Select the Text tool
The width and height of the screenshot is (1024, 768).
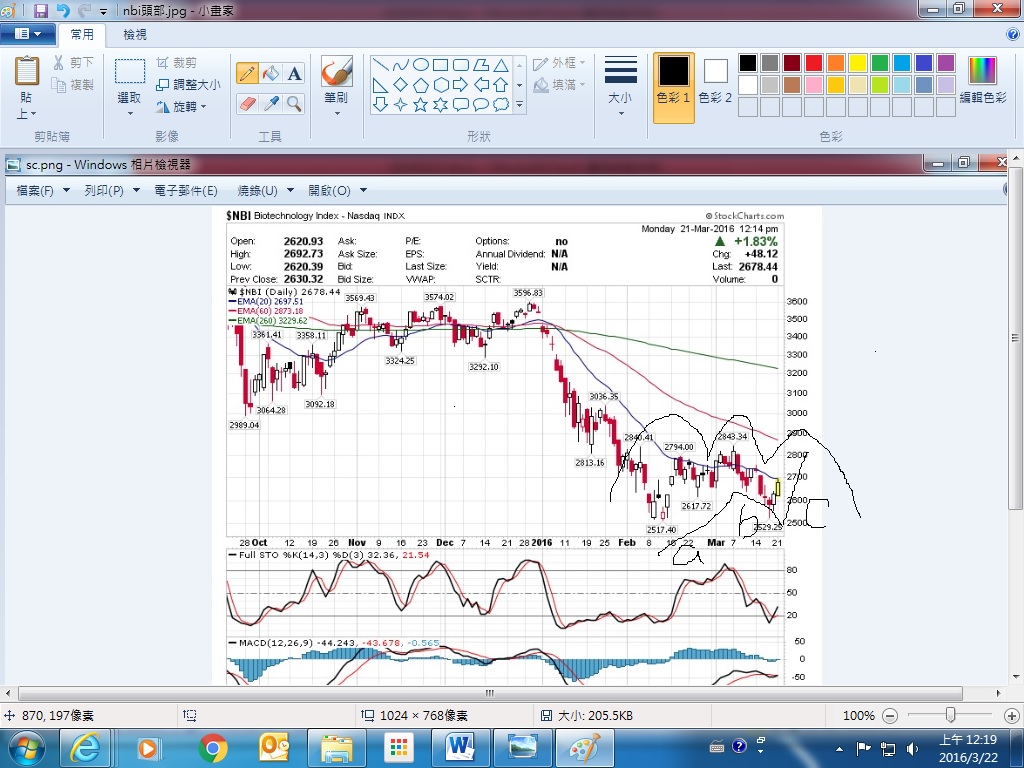(294, 73)
